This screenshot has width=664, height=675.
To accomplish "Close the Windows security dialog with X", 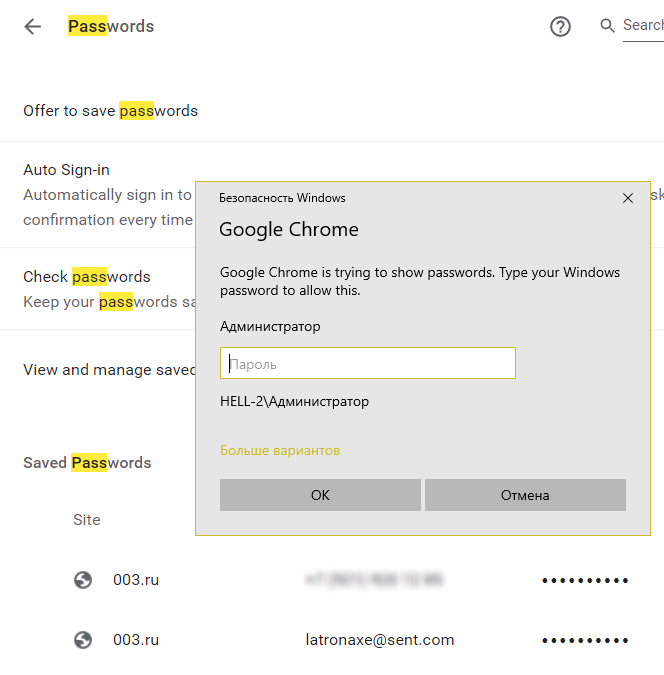I will [628, 198].
